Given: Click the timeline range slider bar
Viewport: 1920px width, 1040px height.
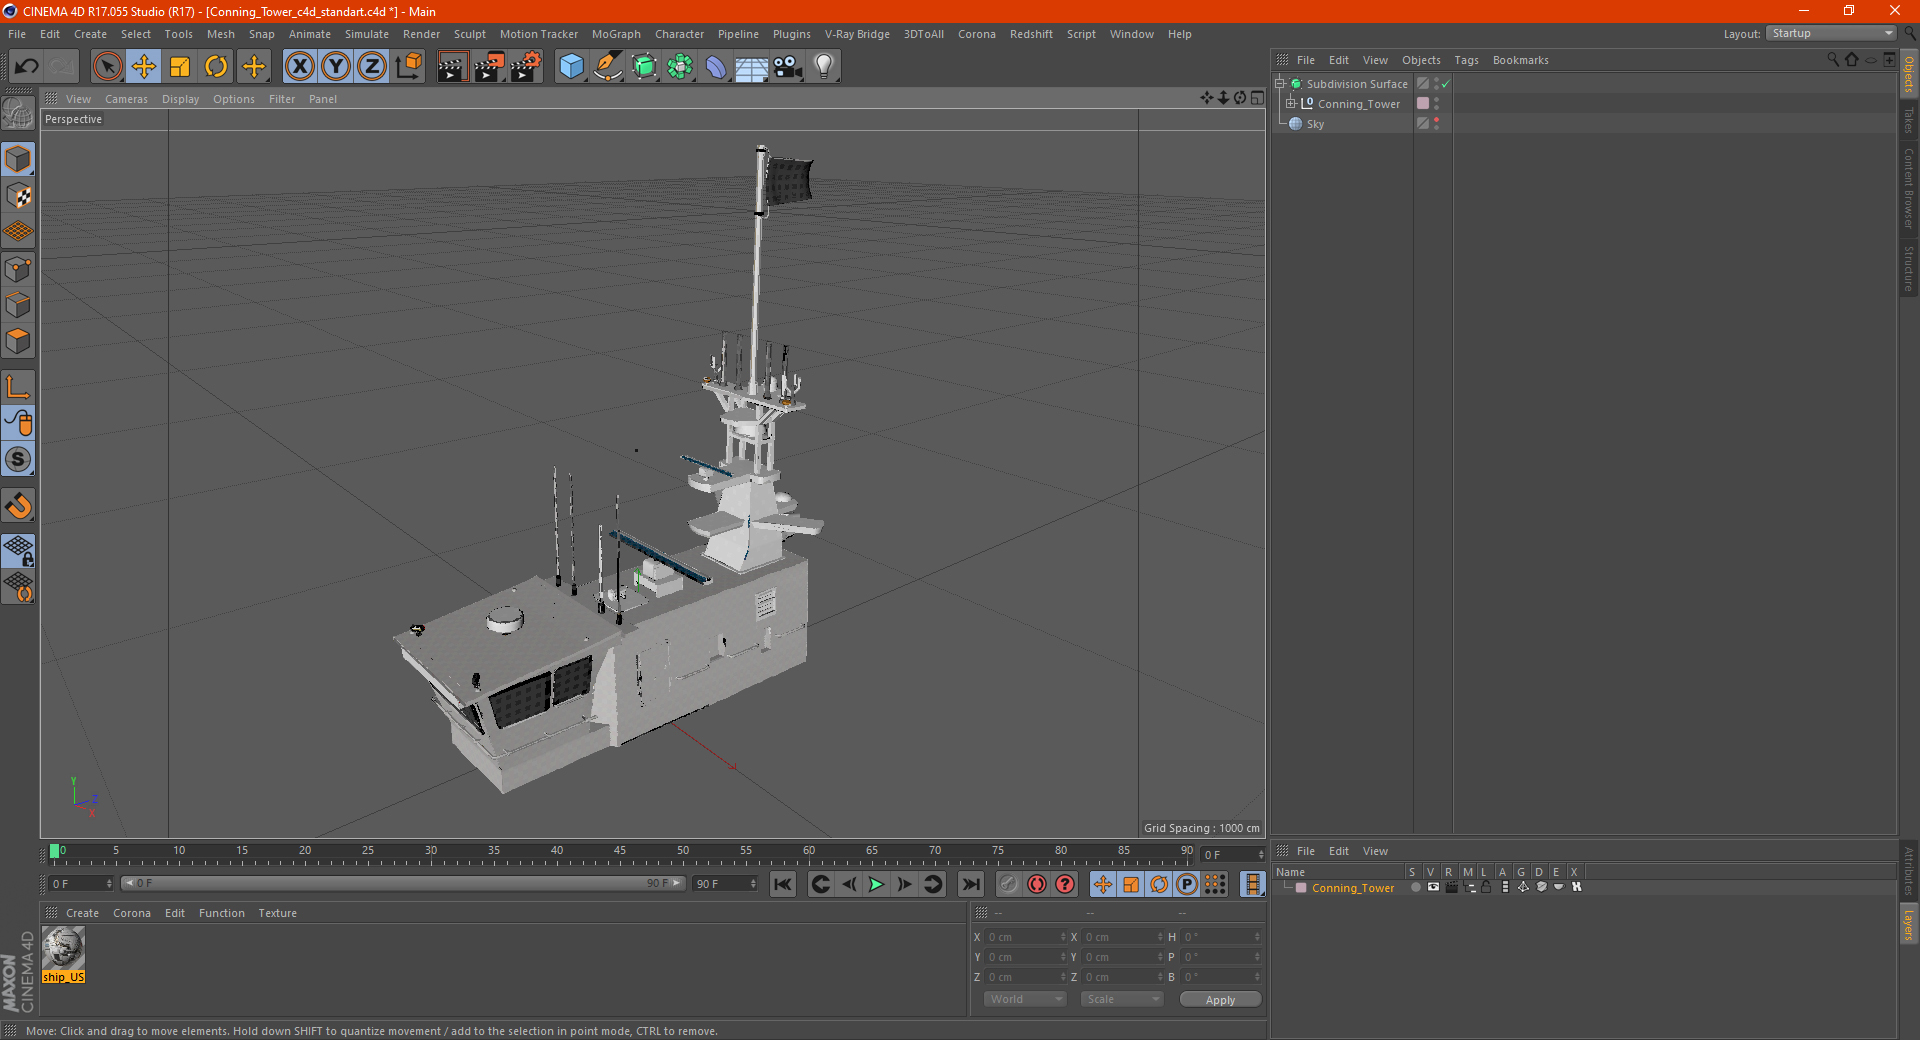Looking at the screenshot, I should (x=402, y=883).
